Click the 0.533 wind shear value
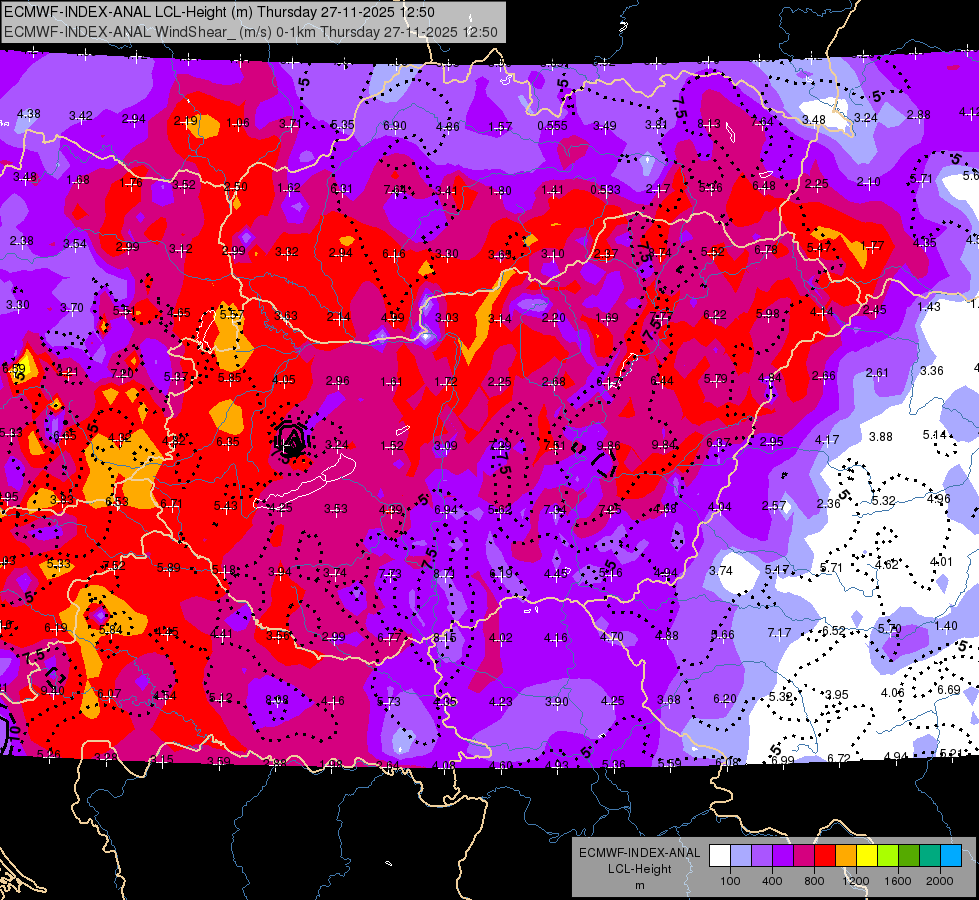The image size is (979, 900). click(x=606, y=189)
